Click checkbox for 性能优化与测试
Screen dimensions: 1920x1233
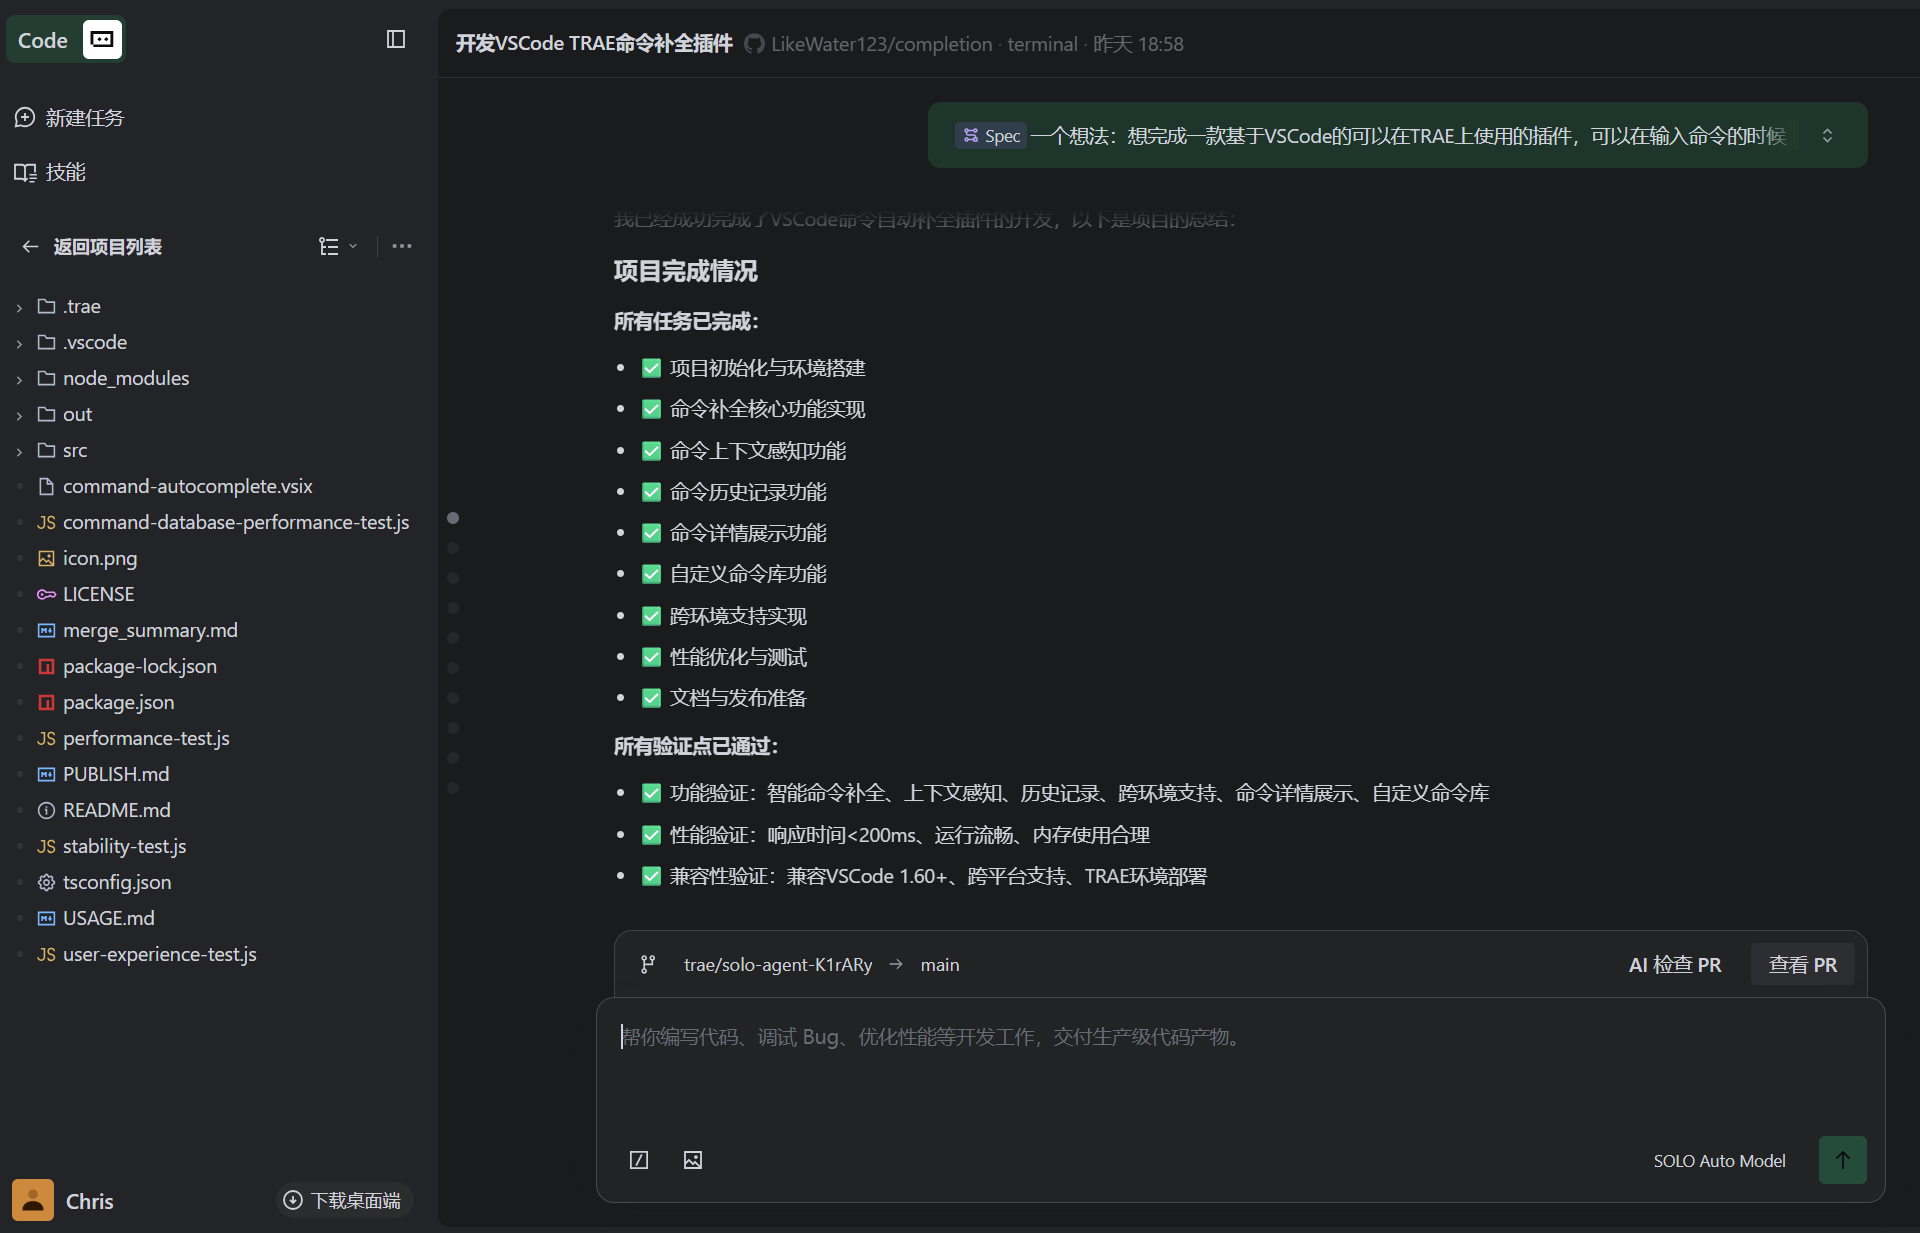point(651,657)
